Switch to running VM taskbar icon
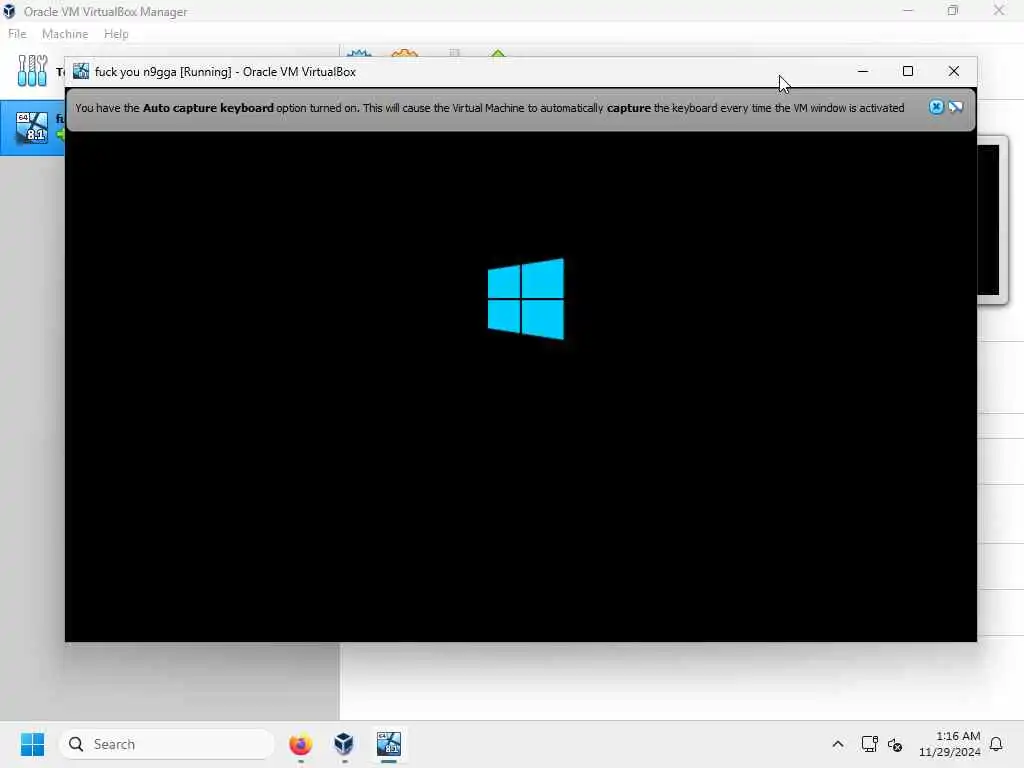Image resolution: width=1024 pixels, height=768 pixels. tap(389, 744)
